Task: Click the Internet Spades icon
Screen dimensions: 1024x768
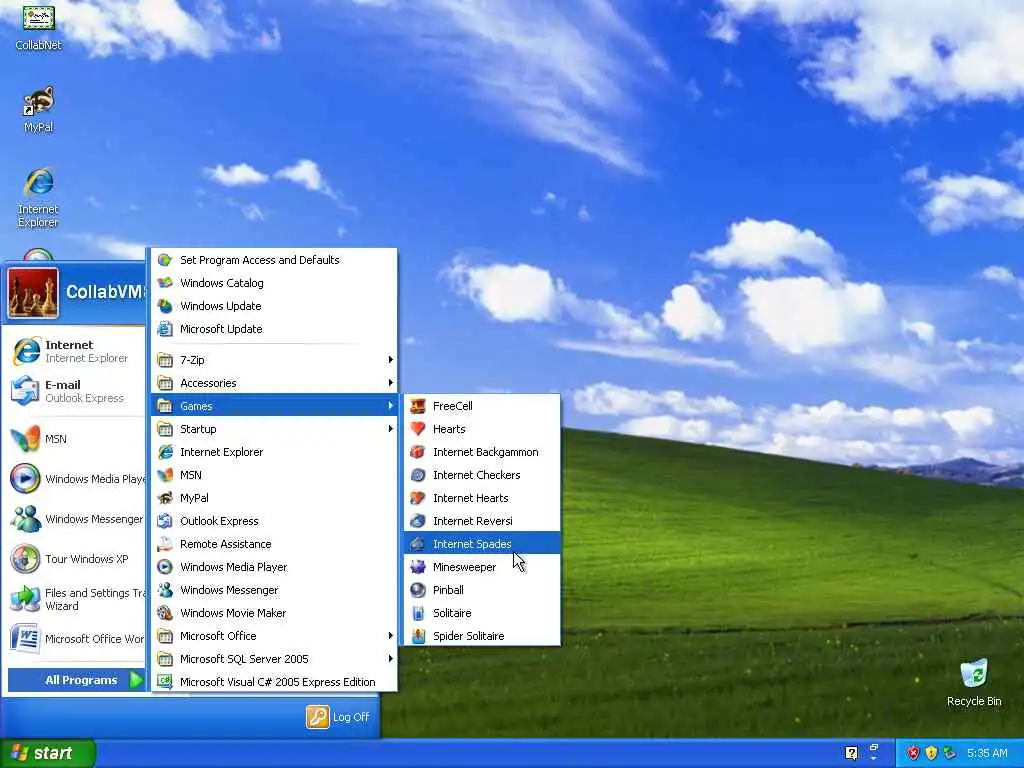Action: (418, 543)
